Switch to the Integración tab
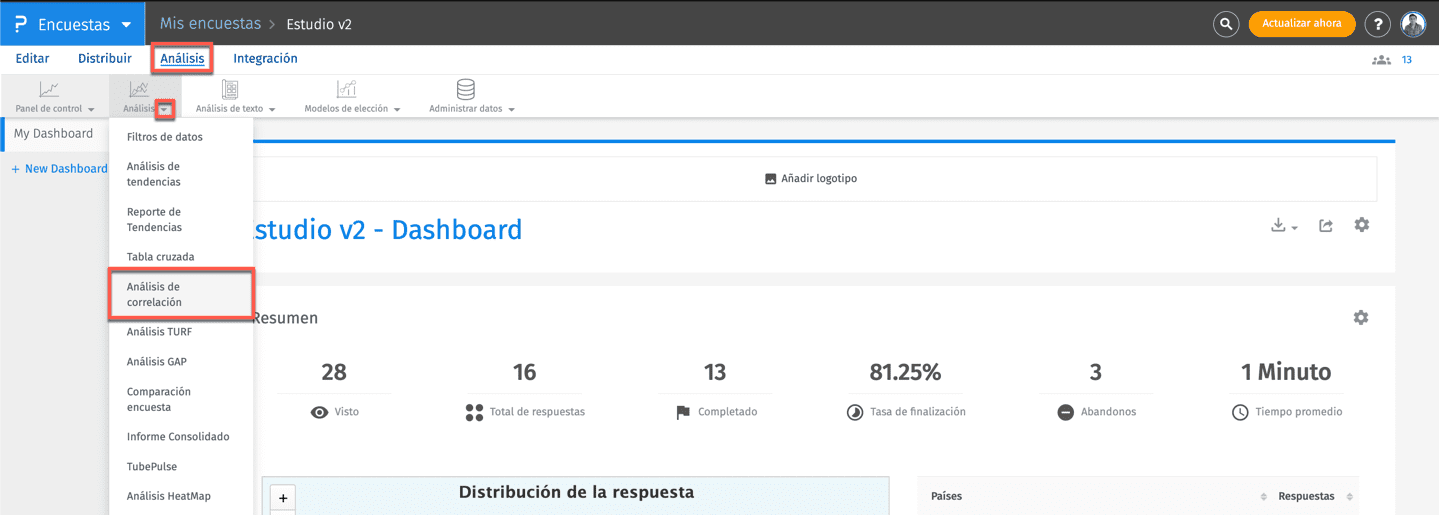This screenshot has height=515, width=1439. [265, 59]
